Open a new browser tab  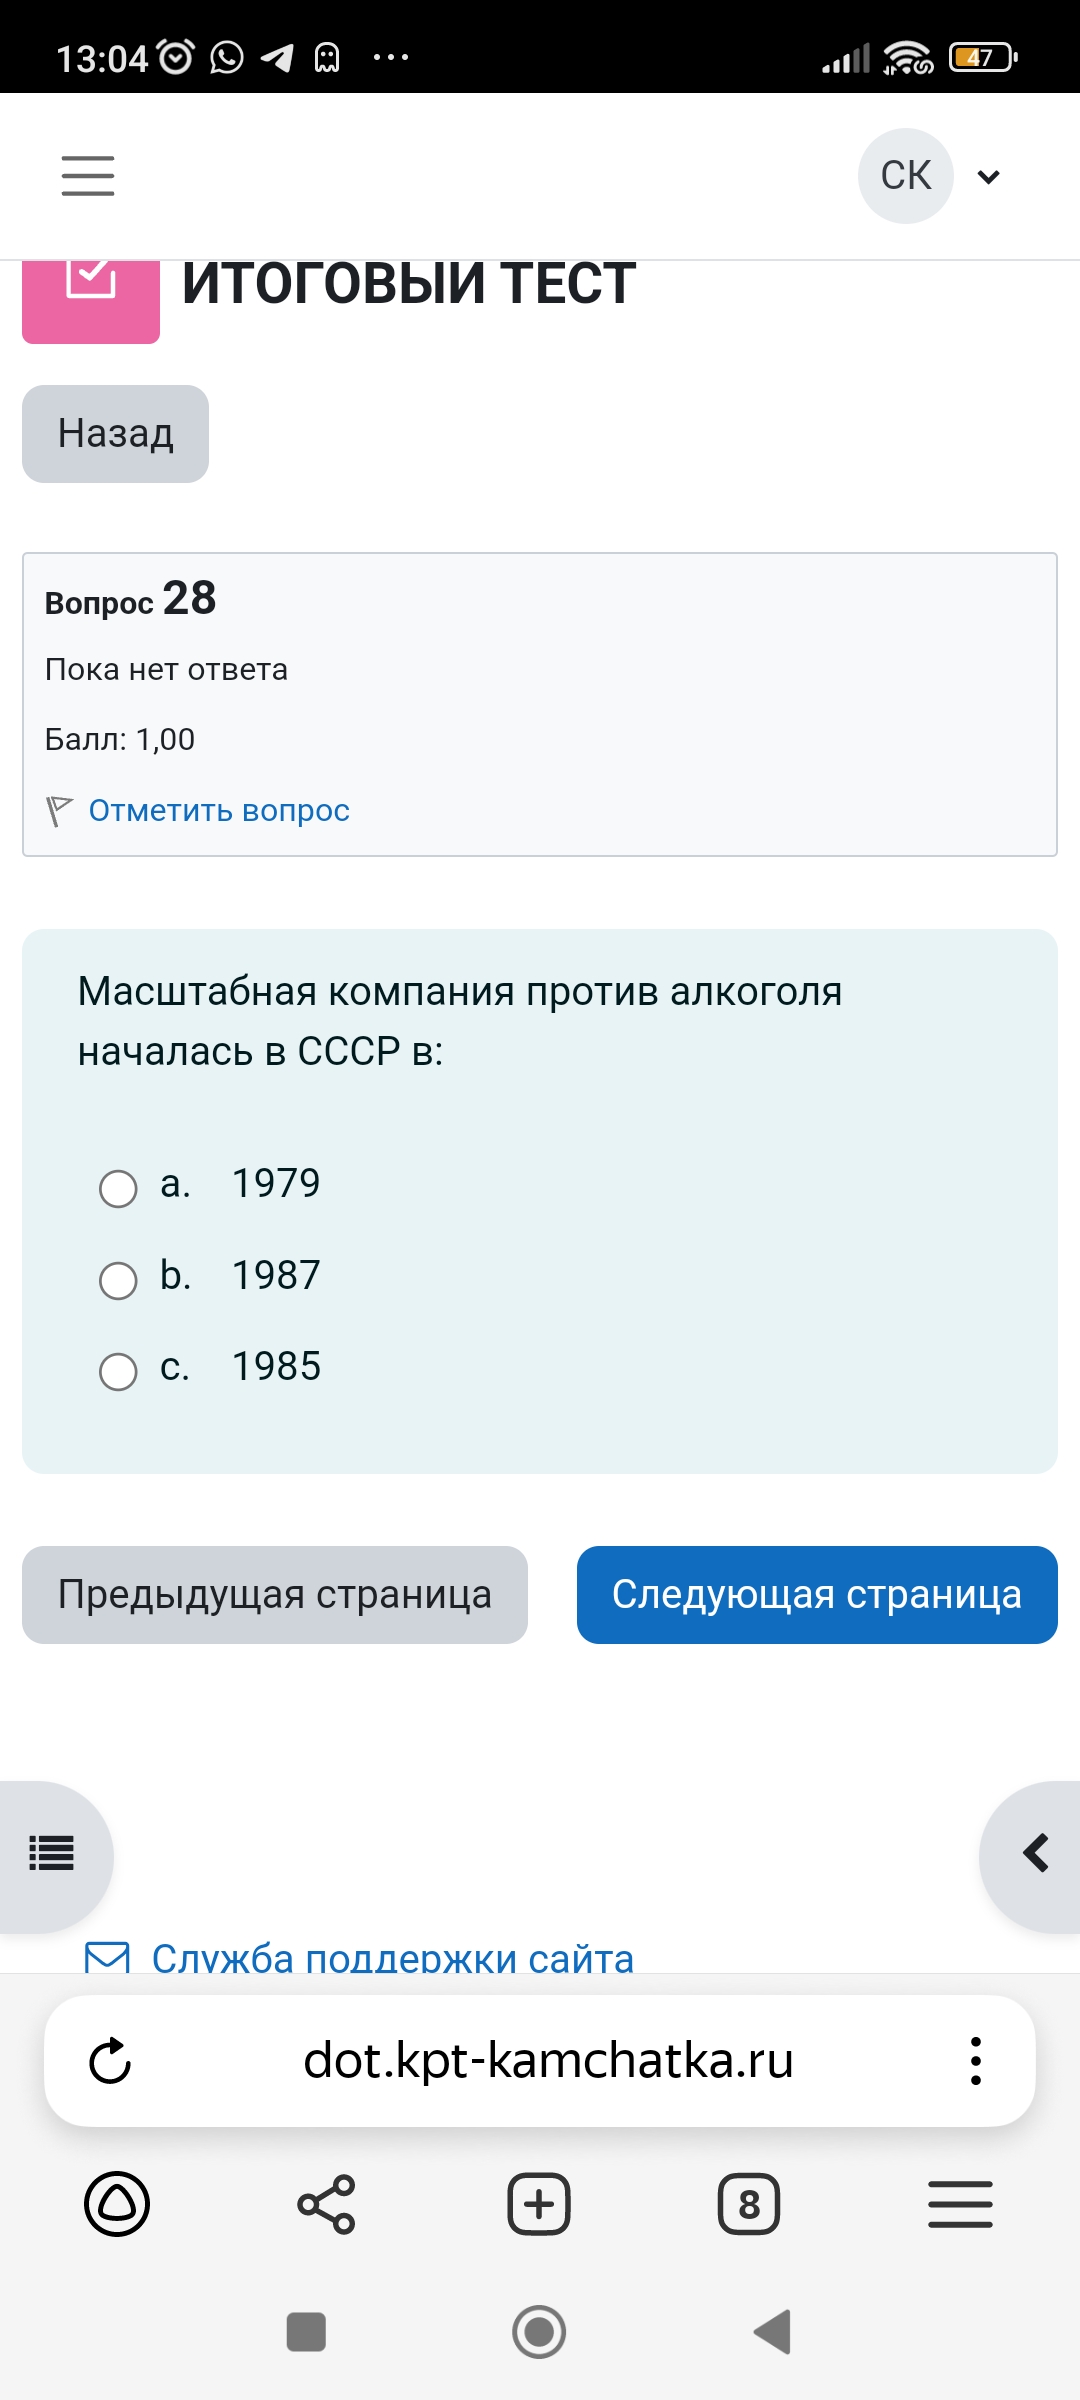539,2204
